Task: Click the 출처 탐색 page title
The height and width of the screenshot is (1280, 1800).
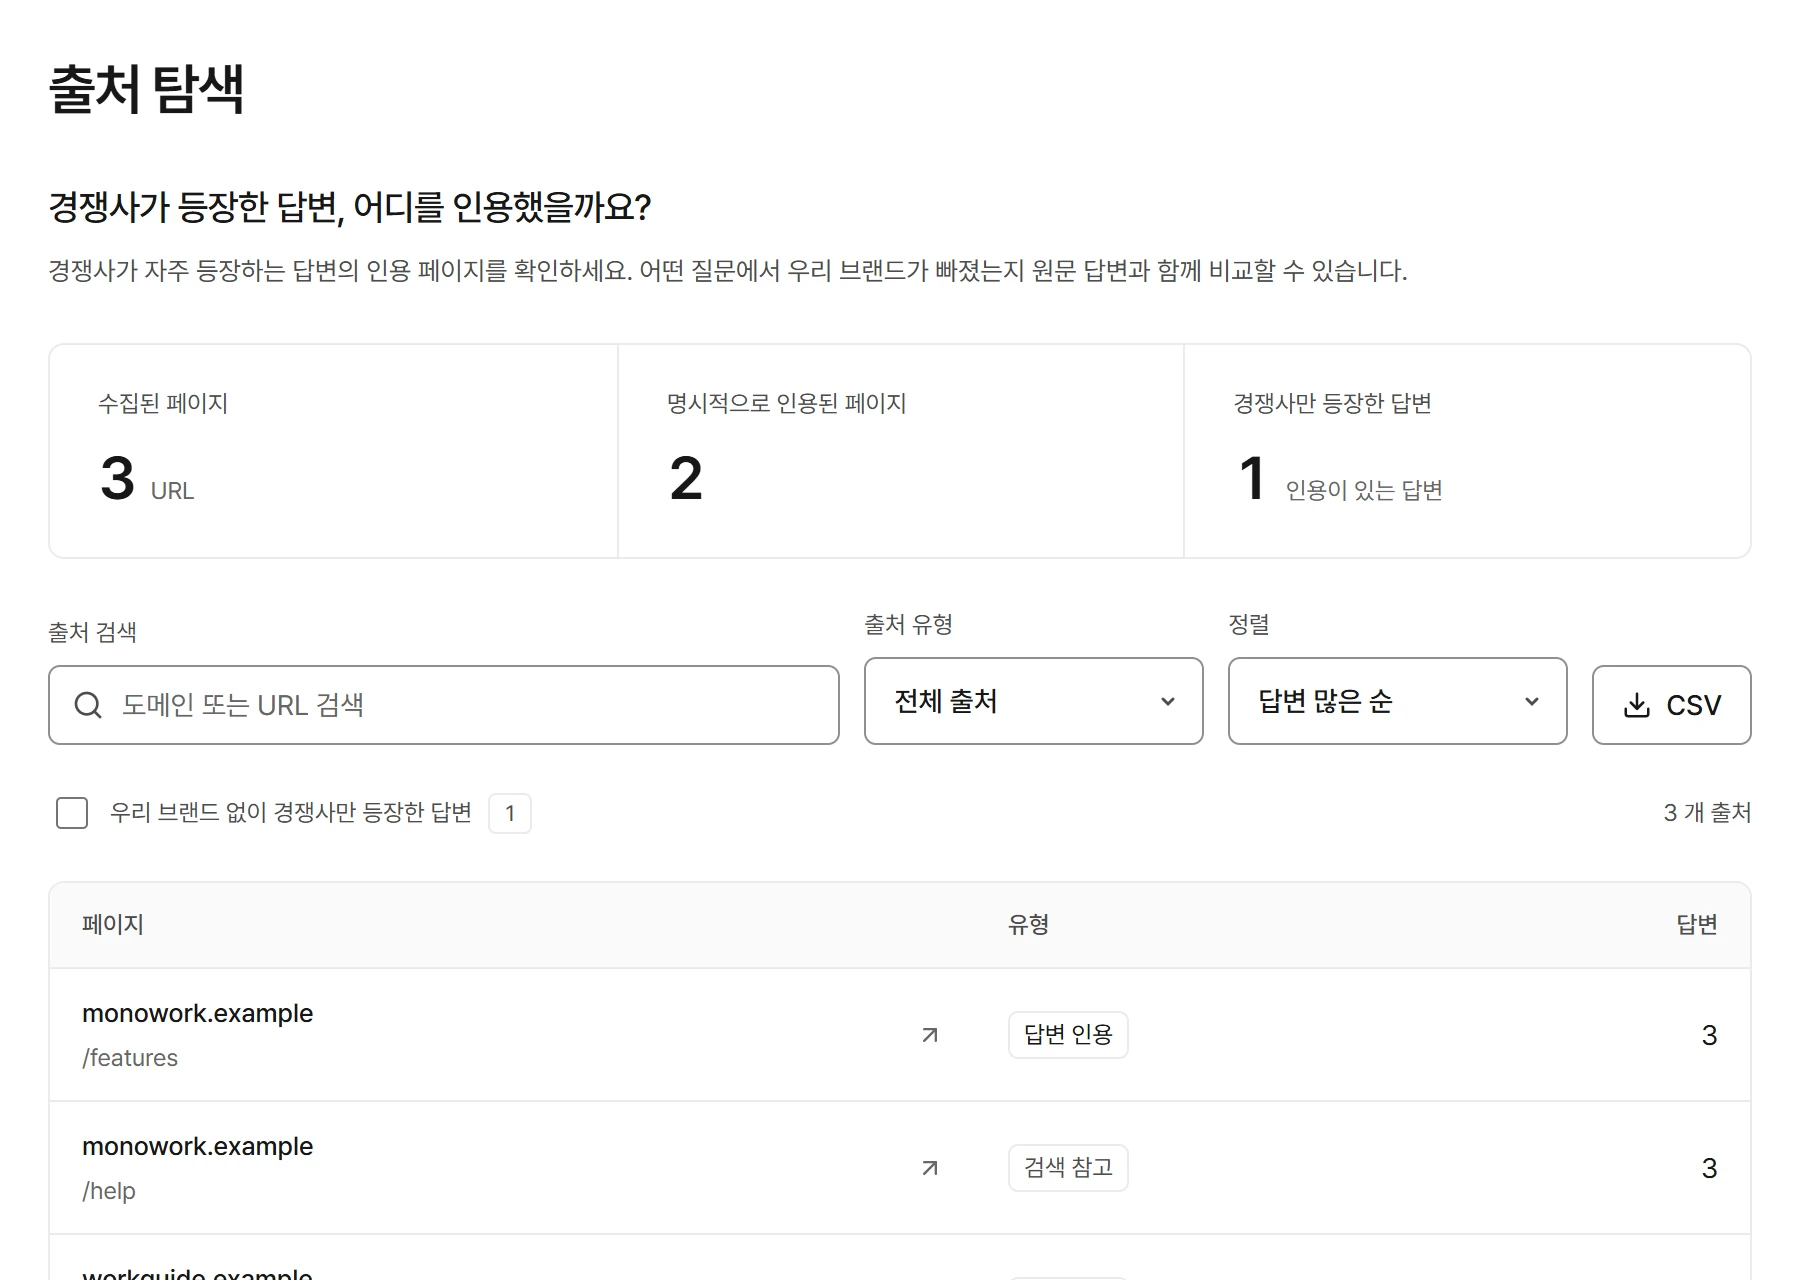Action: (x=147, y=89)
